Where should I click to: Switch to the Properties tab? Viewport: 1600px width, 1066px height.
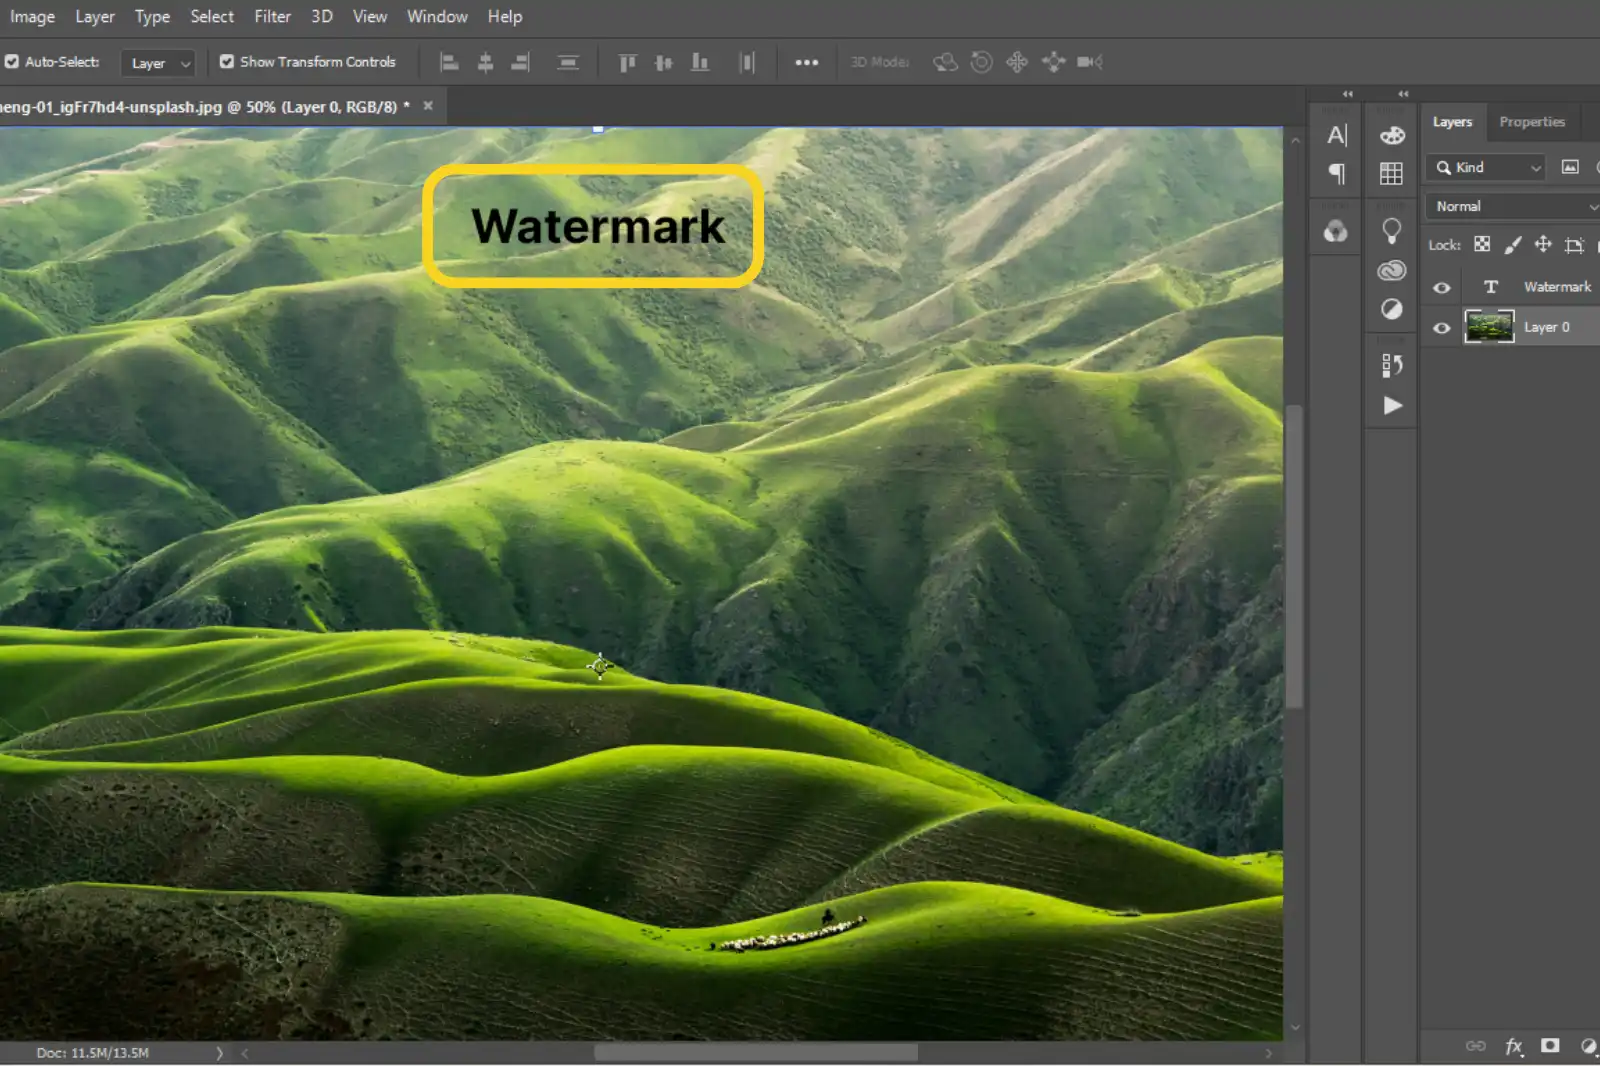1531,121
